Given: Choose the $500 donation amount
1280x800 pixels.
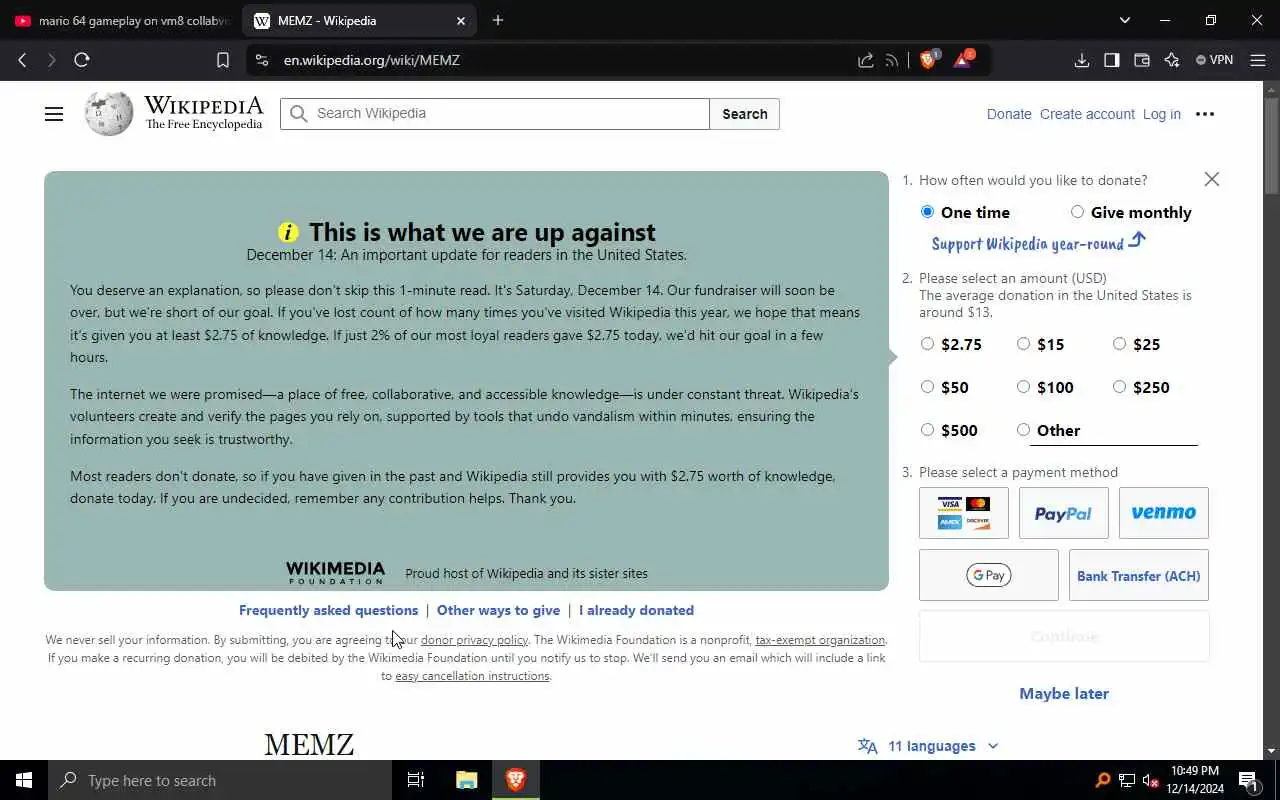Looking at the screenshot, I should pos(927,430).
